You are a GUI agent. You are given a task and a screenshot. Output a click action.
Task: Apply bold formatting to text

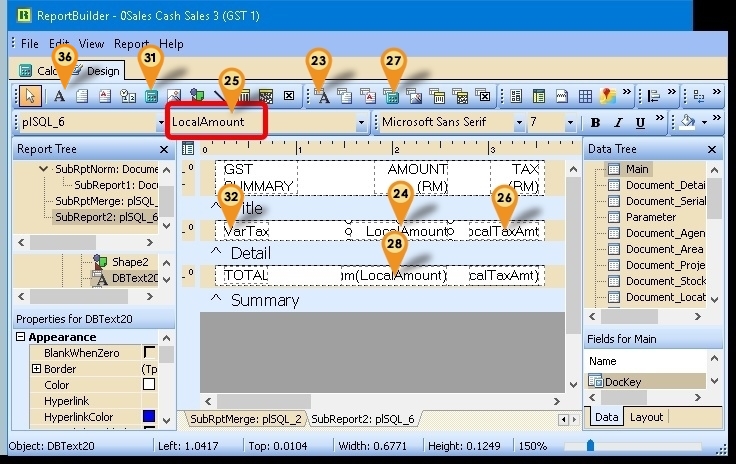(x=596, y=123)
